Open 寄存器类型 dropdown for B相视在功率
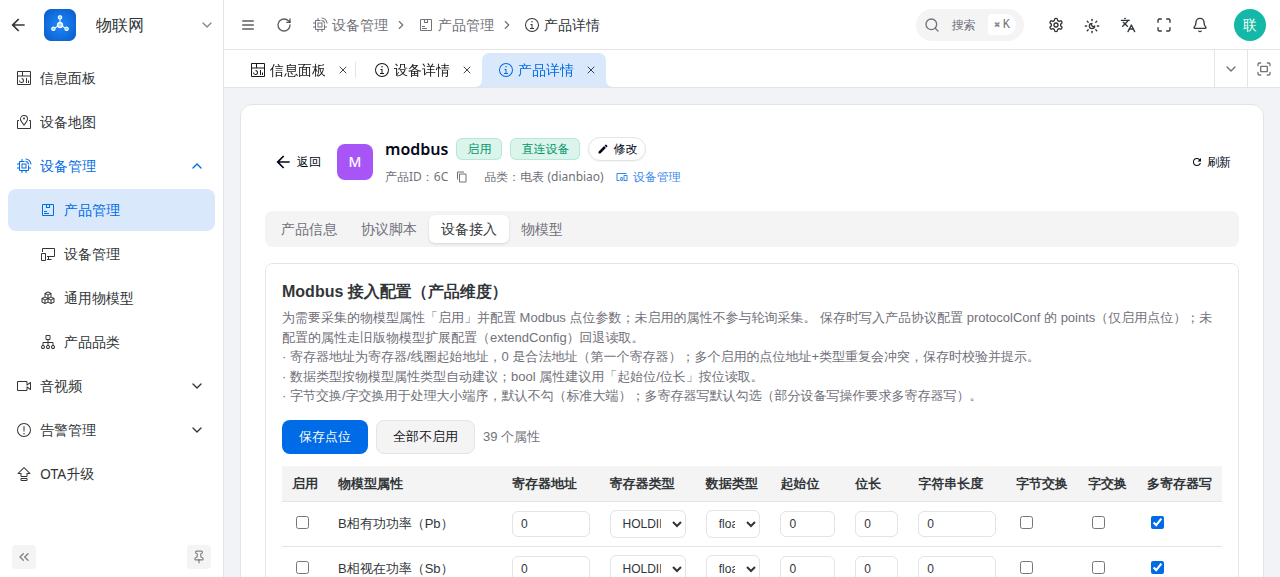This screenshot has height=577, width=1280. pos(648,566)
